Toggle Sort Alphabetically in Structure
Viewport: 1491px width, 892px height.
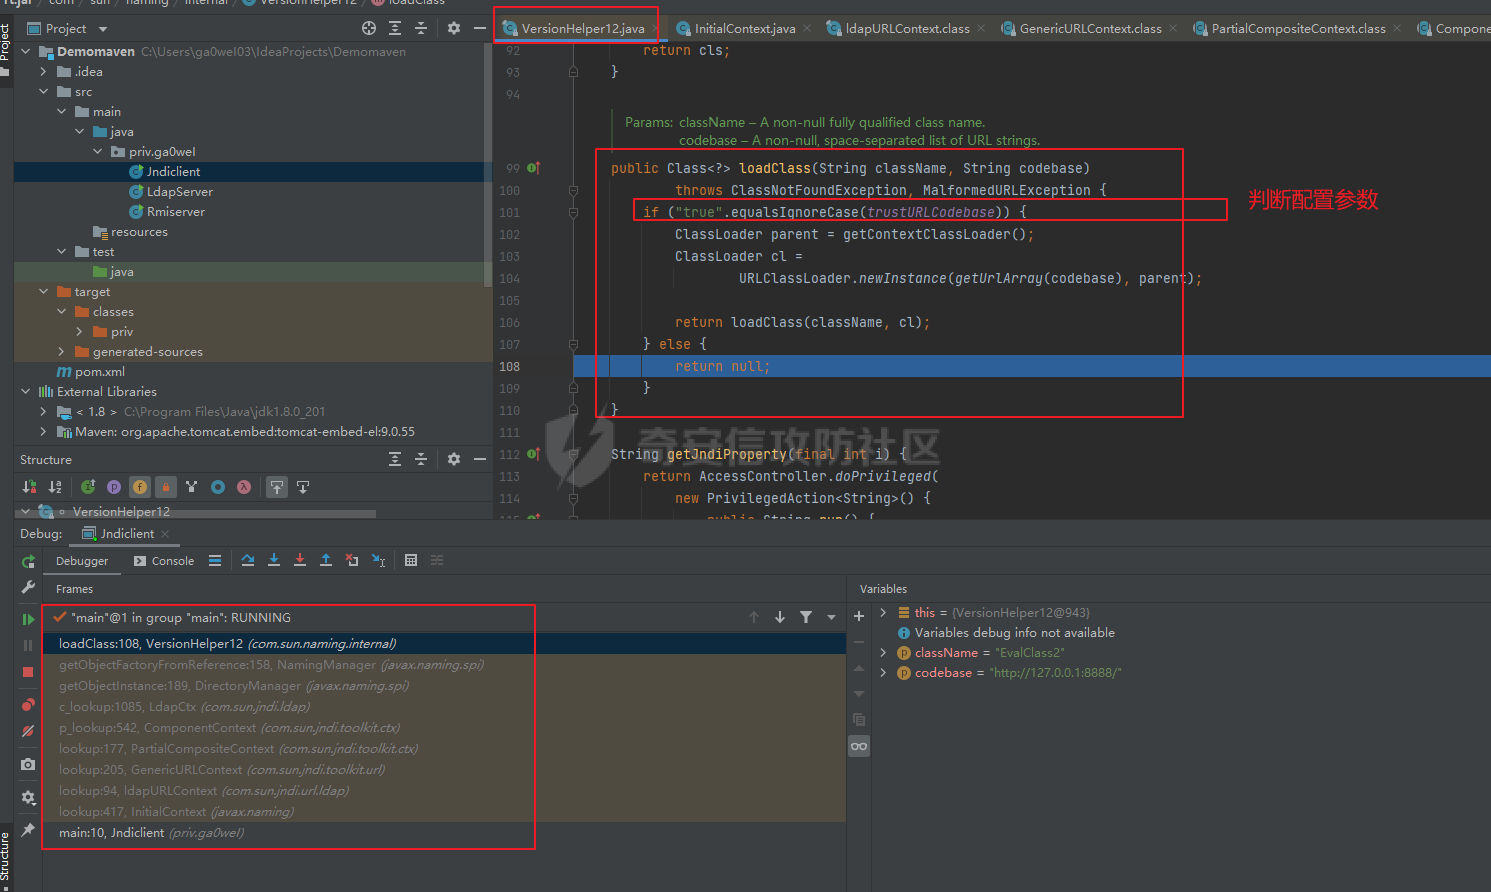[55, 487]
